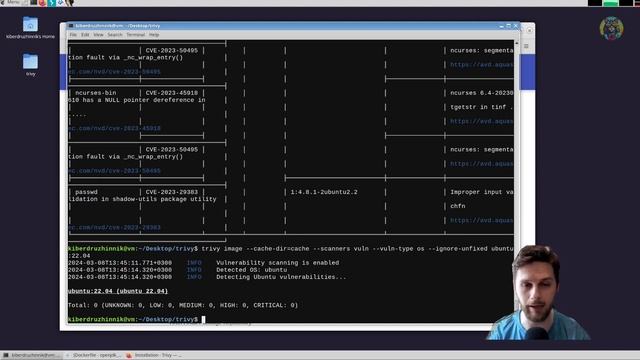Click the bottom terminal prompt cursor
This screenshot has height=360, width=640.
pyautogui.click(x=203, y=319)
